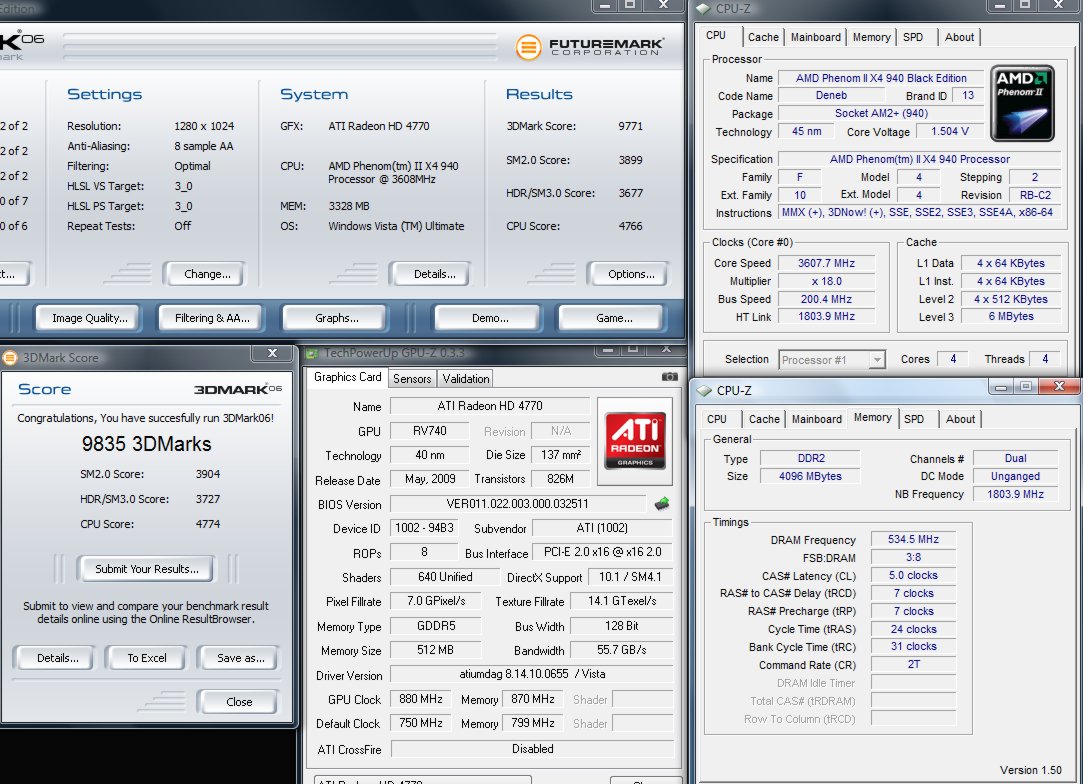The height and width of the screenshot is (784, 1083).
Task: Click Multiplier value x 18.0
Action: point(826,281)
